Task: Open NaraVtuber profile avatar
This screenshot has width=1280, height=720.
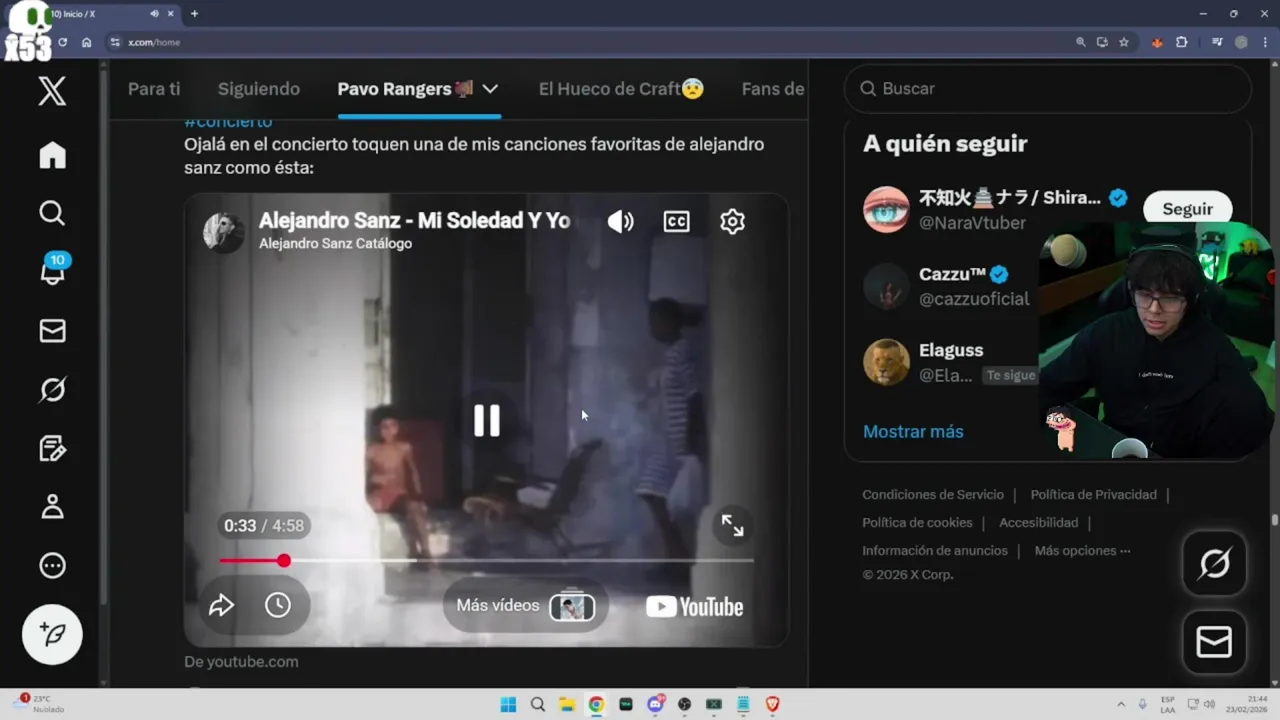Action: point(886,209)
